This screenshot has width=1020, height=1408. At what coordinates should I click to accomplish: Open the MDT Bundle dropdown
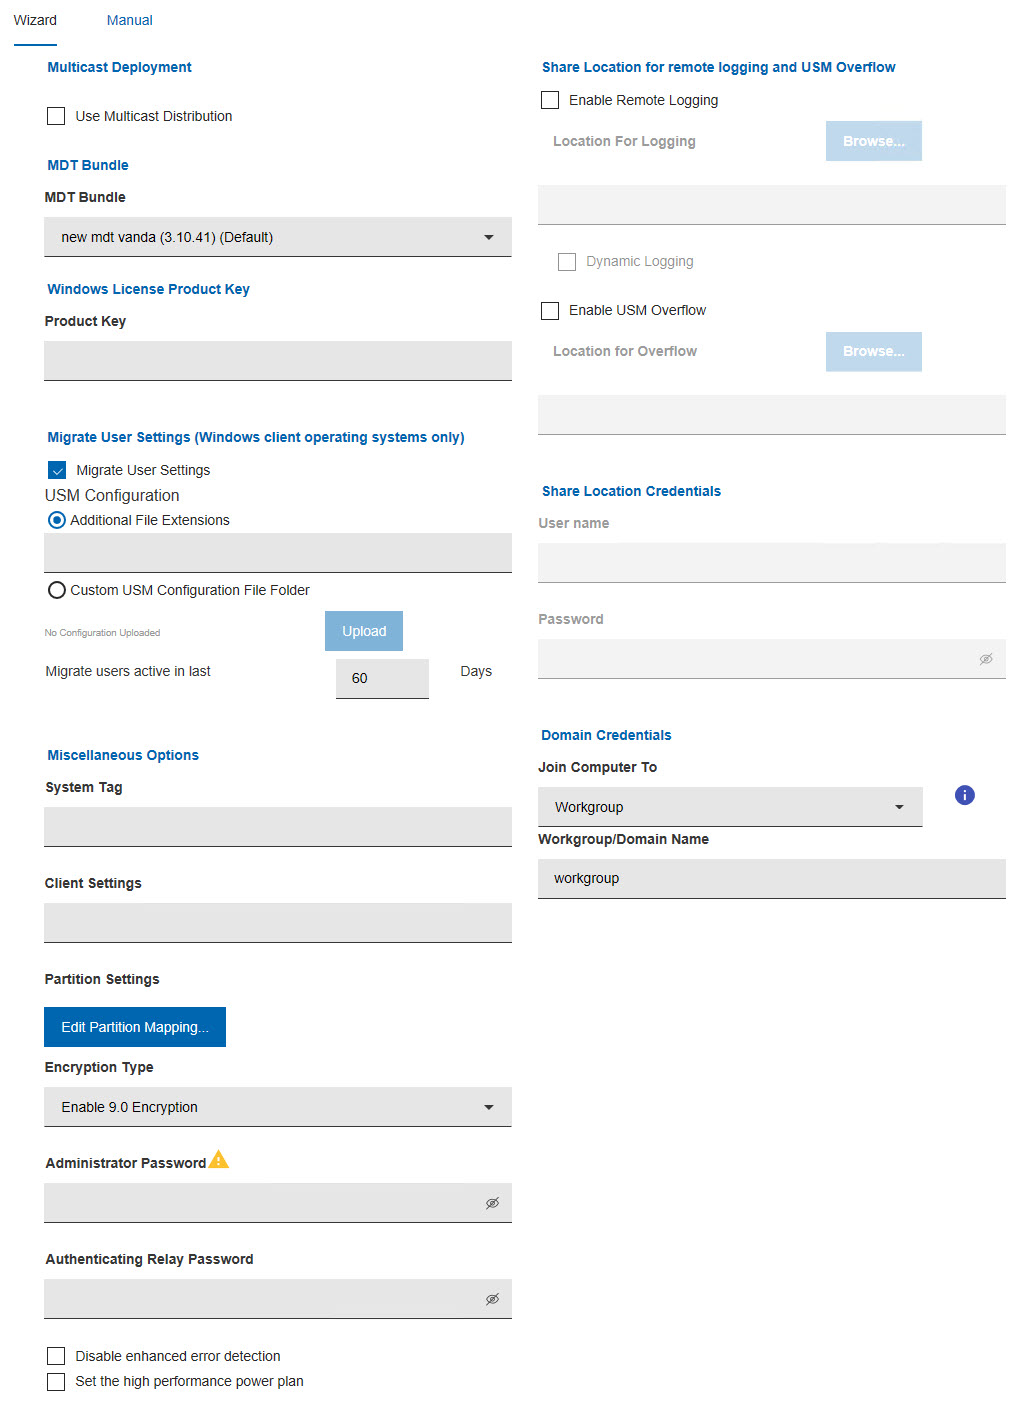[x=277, y=237]
